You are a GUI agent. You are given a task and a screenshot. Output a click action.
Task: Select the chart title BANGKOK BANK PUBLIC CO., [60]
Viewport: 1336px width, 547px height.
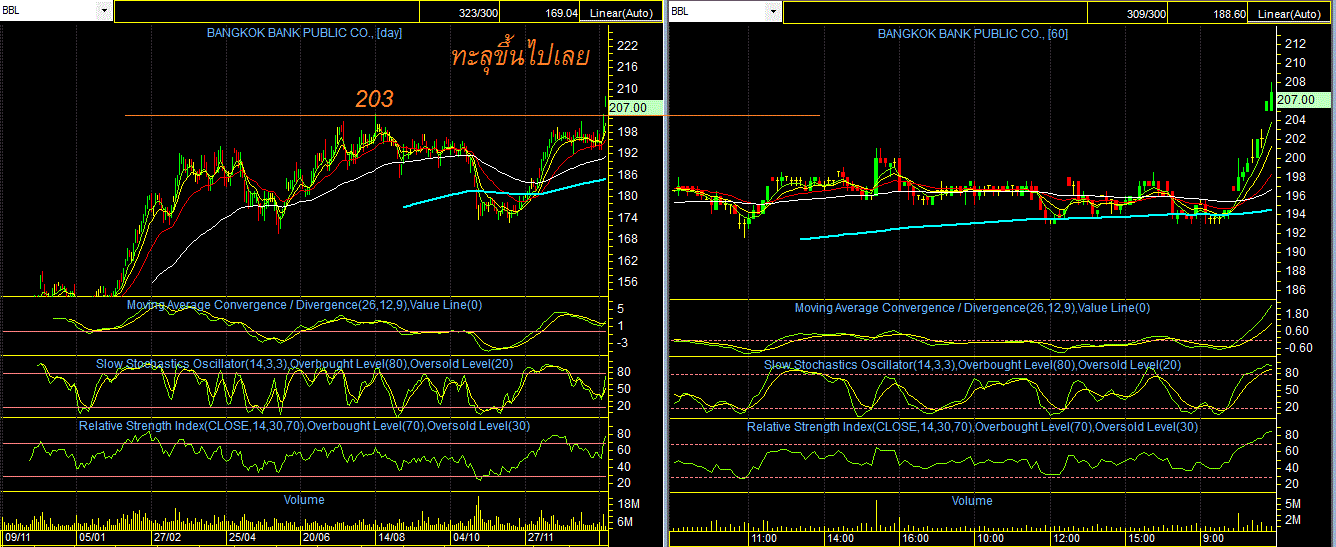(x=973, y=33)
